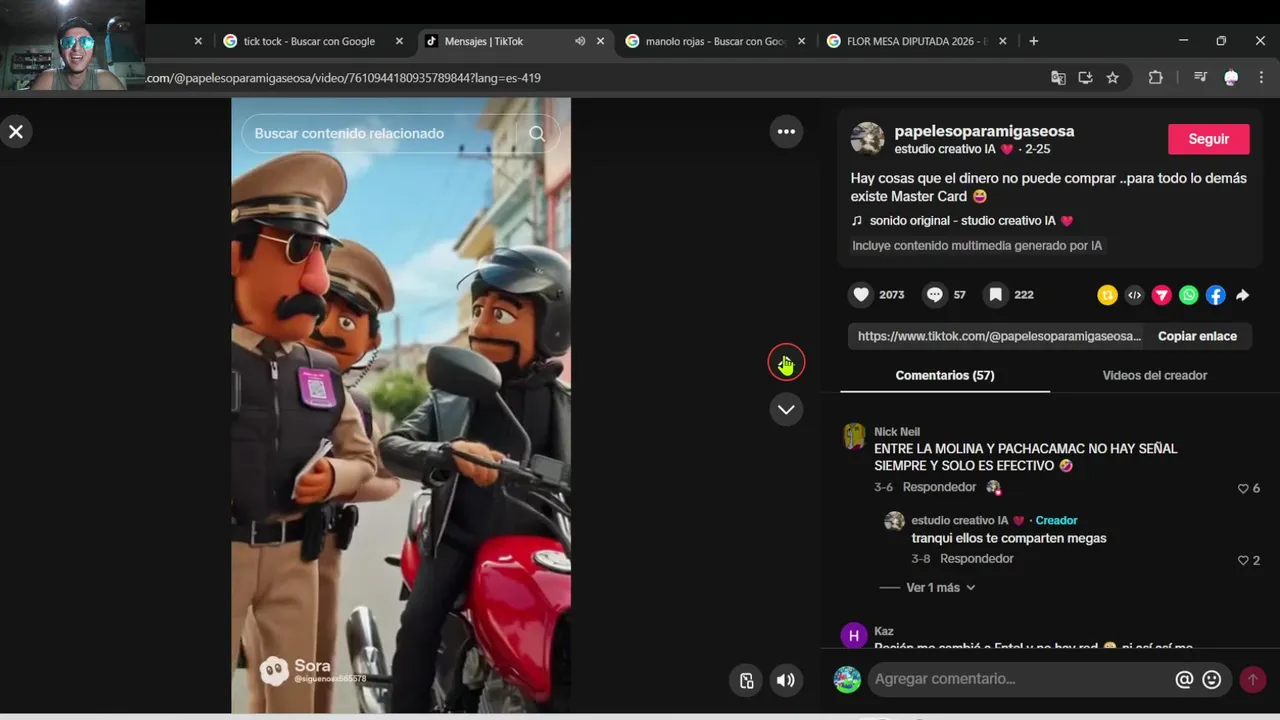The image size is (1280, 720).
Task: Close the 'tick tock' tab
Action: tap(399, 41)
